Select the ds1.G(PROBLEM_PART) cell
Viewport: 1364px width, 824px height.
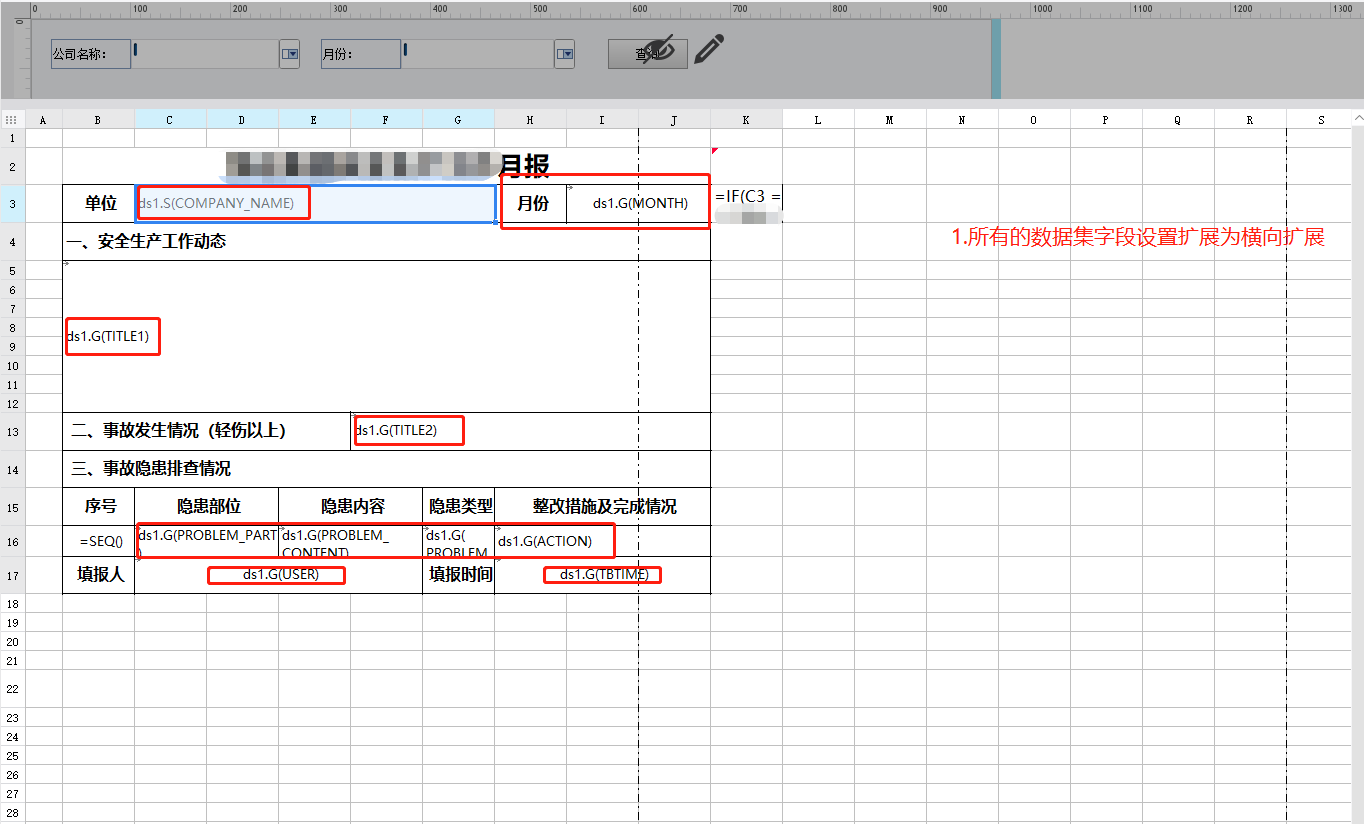tap(207, 541)
